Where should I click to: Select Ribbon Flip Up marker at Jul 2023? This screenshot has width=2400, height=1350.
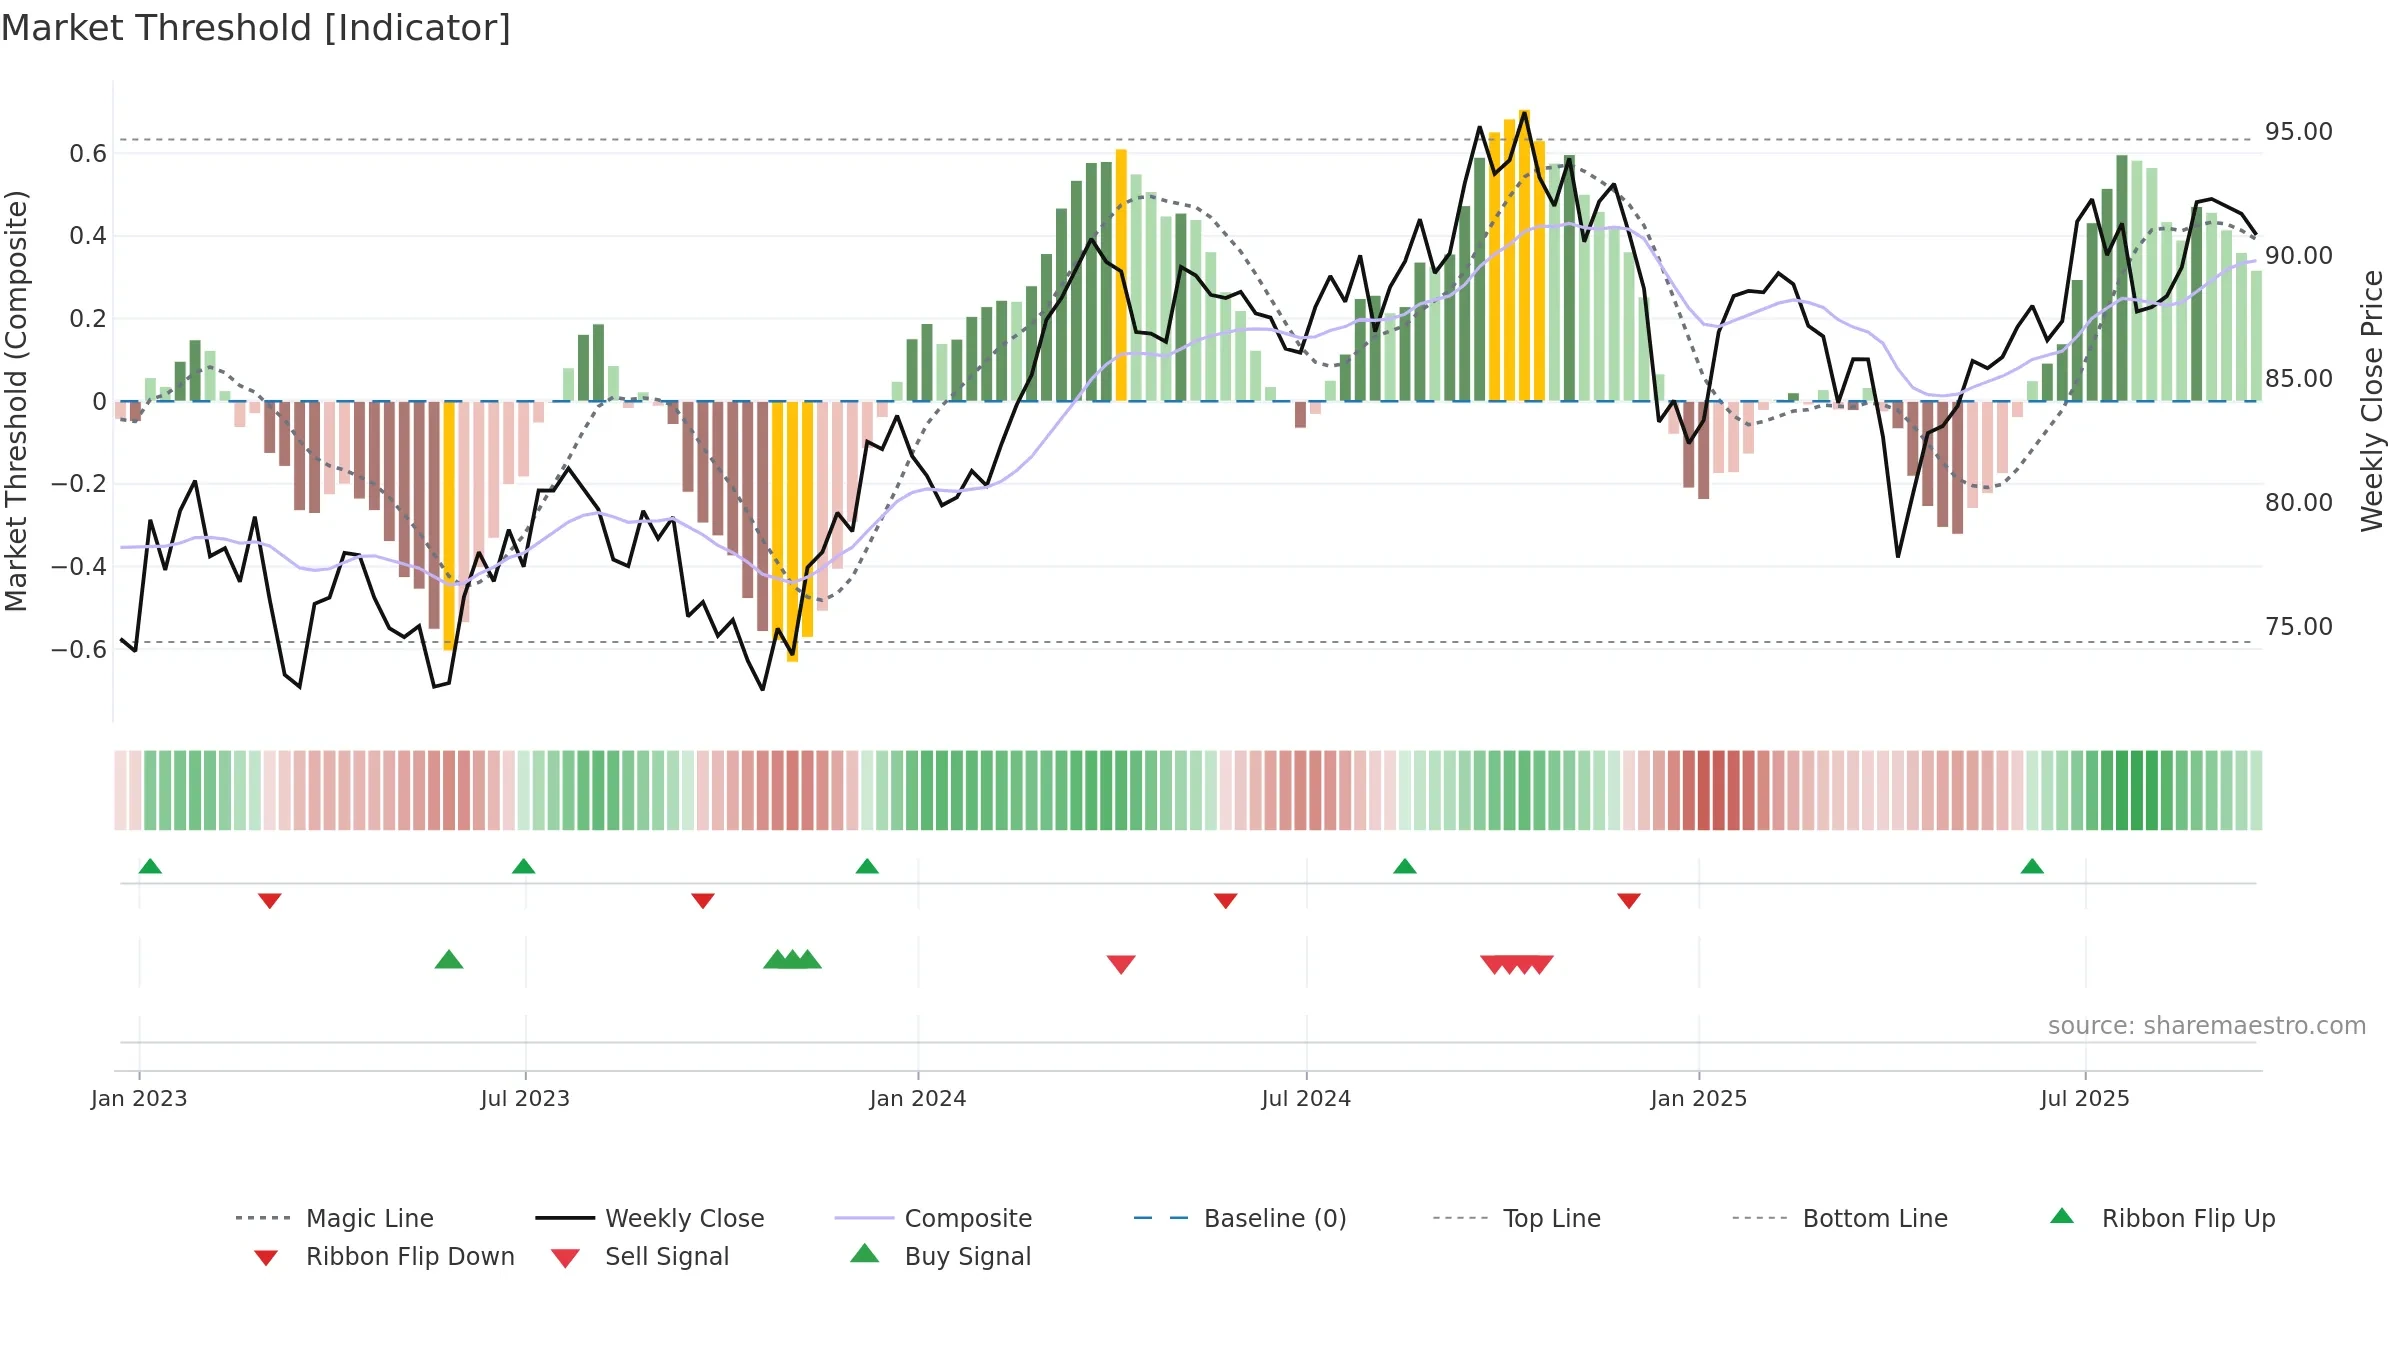click(x=523, y=866)
